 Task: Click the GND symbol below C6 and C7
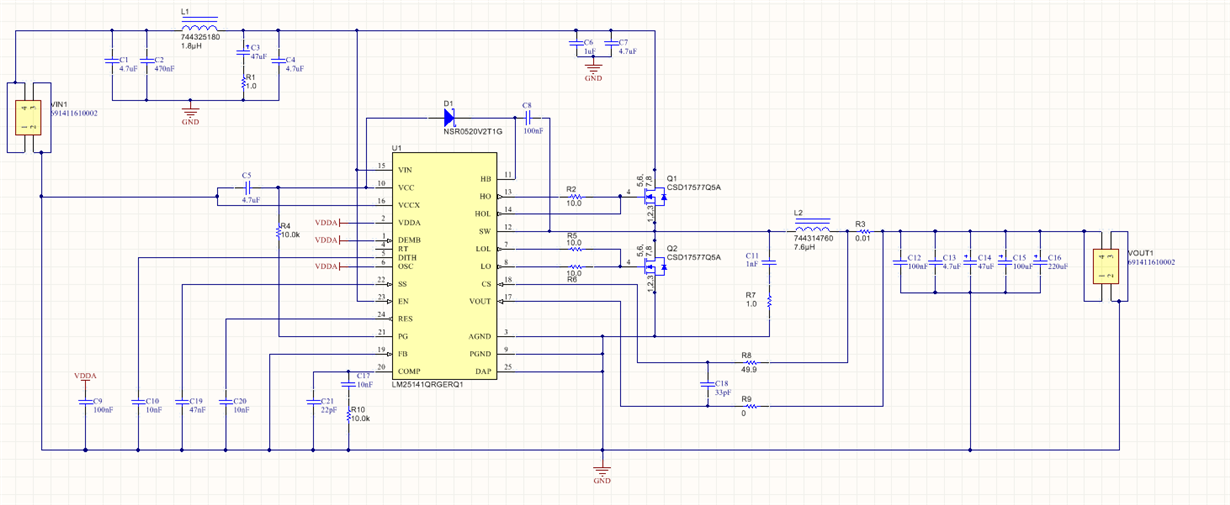(x=593, y=68)
